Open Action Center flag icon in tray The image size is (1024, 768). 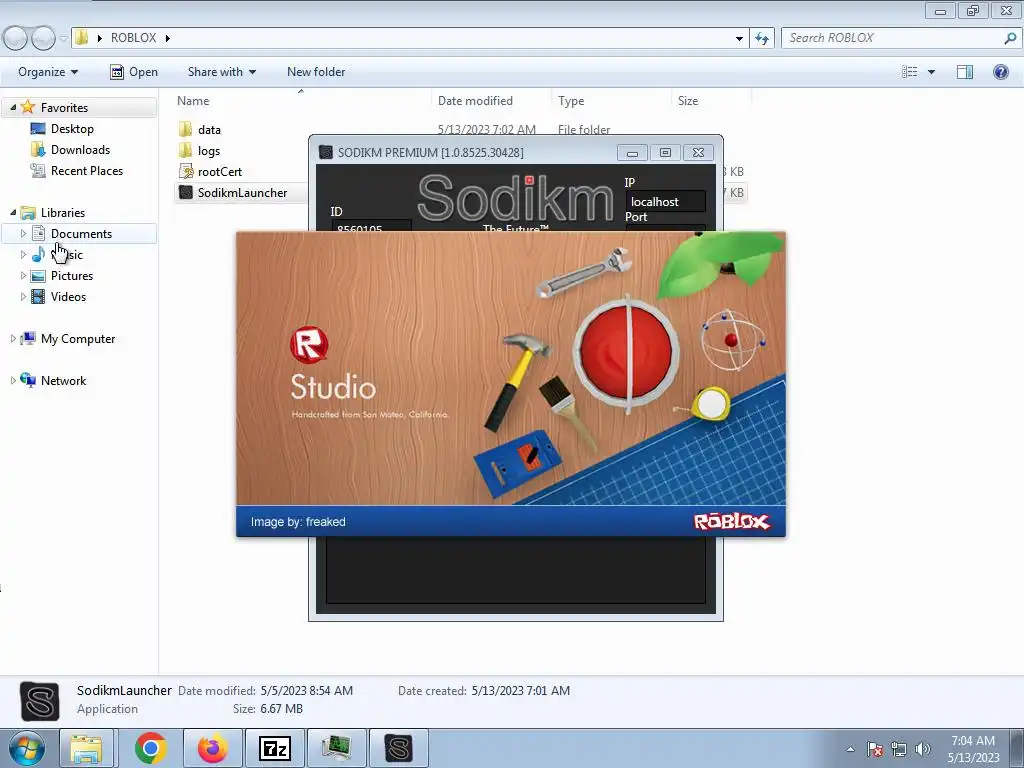(875, 749)
